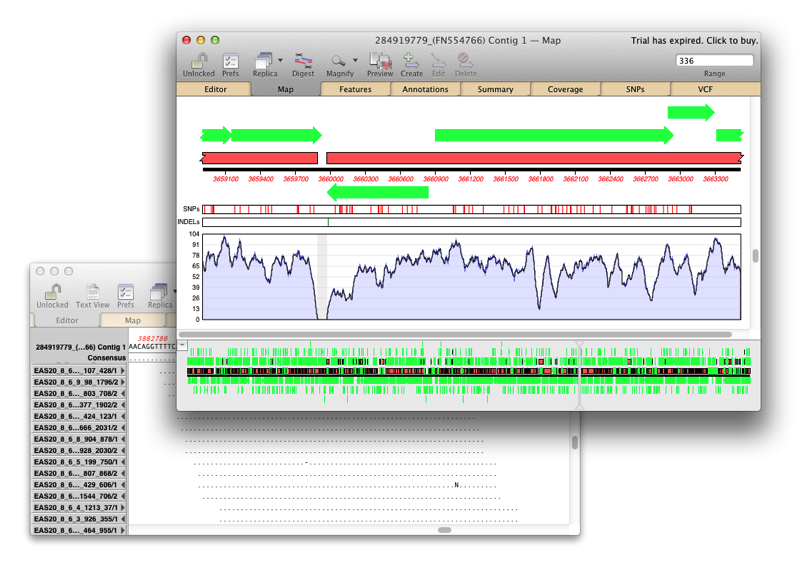The width and height of the screenshot is (800, 568).
Task: Click the '284919779_(...66) Contig 1' label
Action: pyautogui.click(x=80, y=347)
